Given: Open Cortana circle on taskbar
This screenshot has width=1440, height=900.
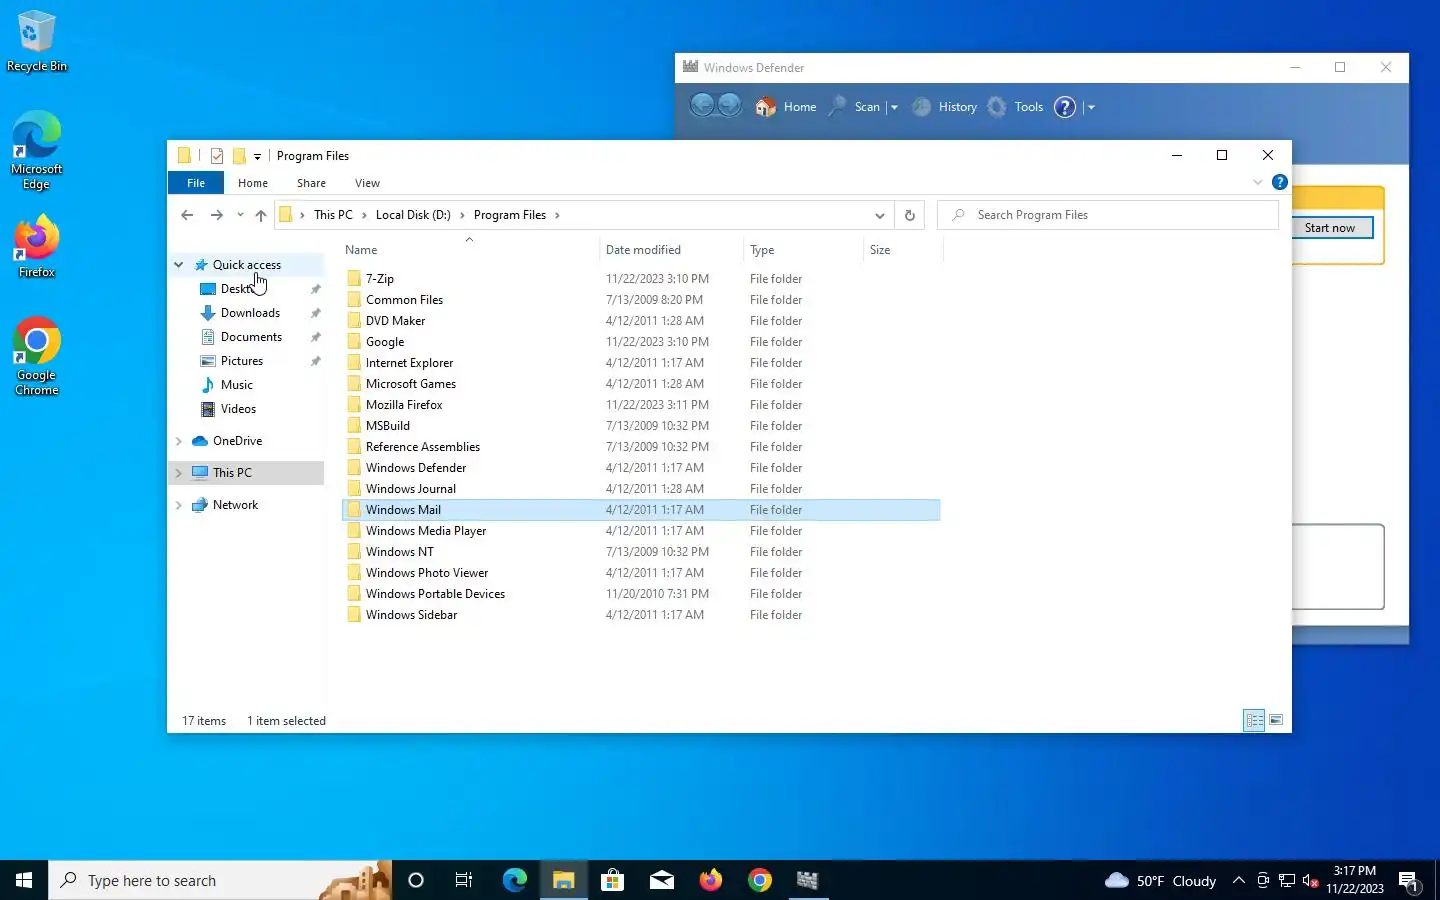Looking at the screenshot, I should (x=416, y=880).
